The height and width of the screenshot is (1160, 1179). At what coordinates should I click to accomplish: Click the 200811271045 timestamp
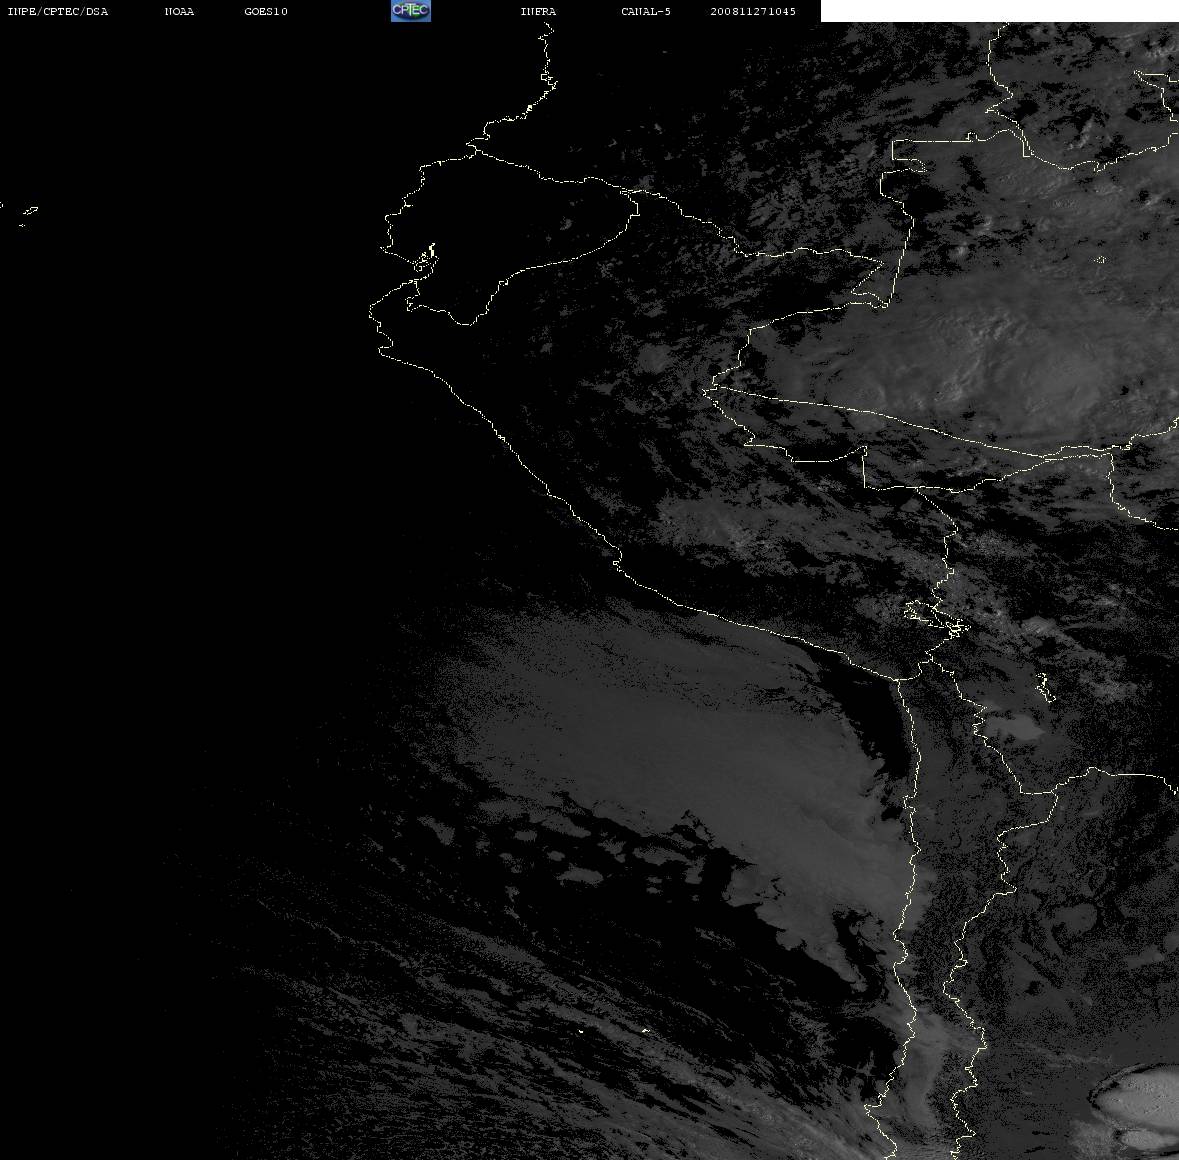click(x=753, y=11)
